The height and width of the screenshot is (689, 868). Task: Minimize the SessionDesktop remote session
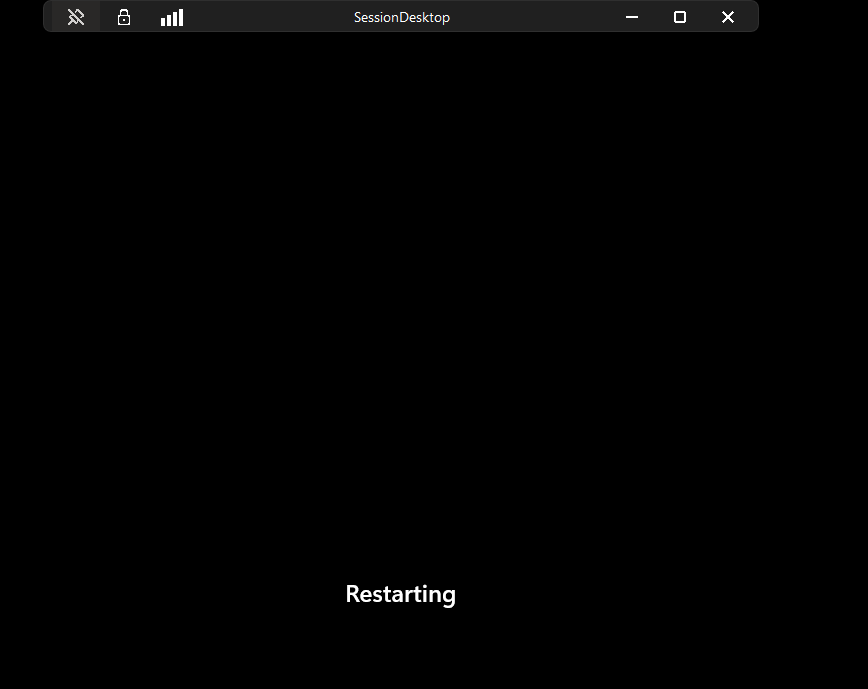(x=632, y=17)
